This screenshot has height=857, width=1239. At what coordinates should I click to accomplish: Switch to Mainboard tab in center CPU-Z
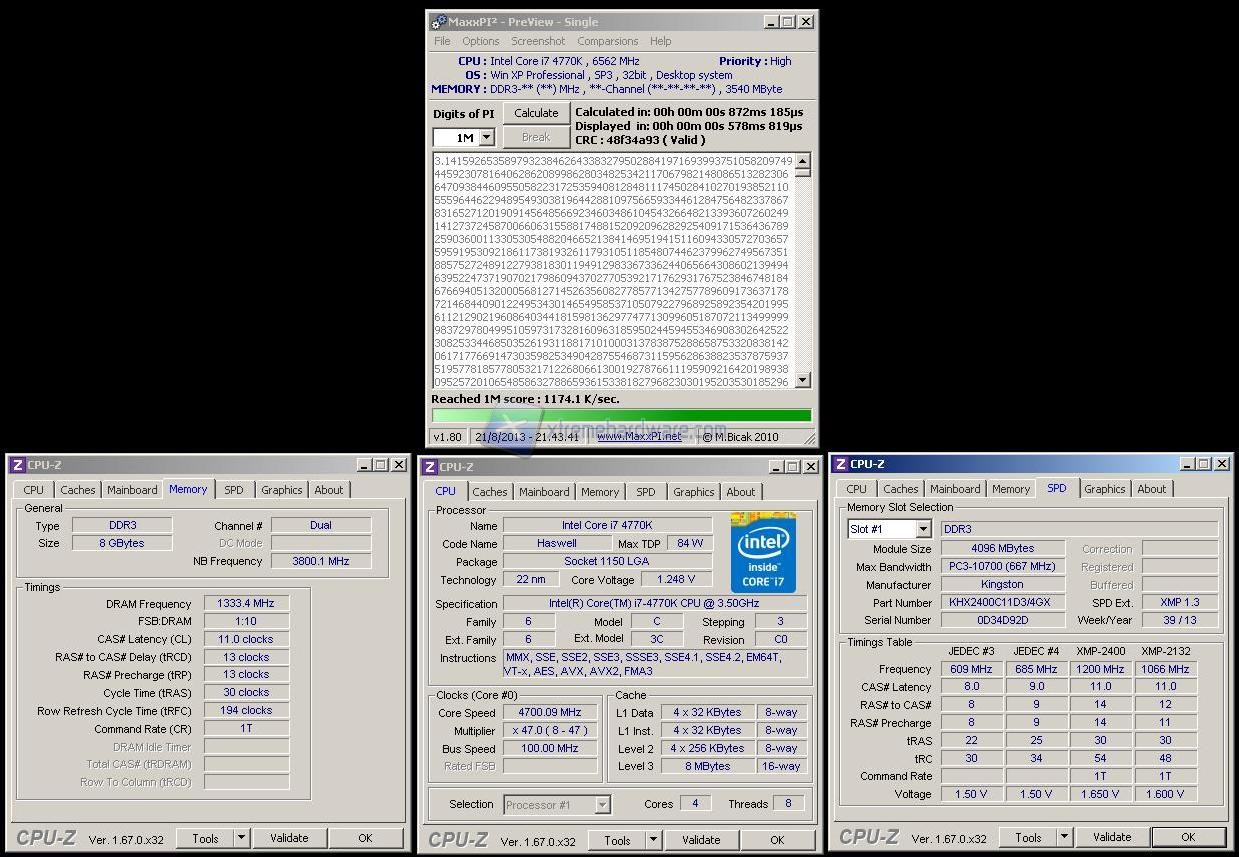pos(544,492)
